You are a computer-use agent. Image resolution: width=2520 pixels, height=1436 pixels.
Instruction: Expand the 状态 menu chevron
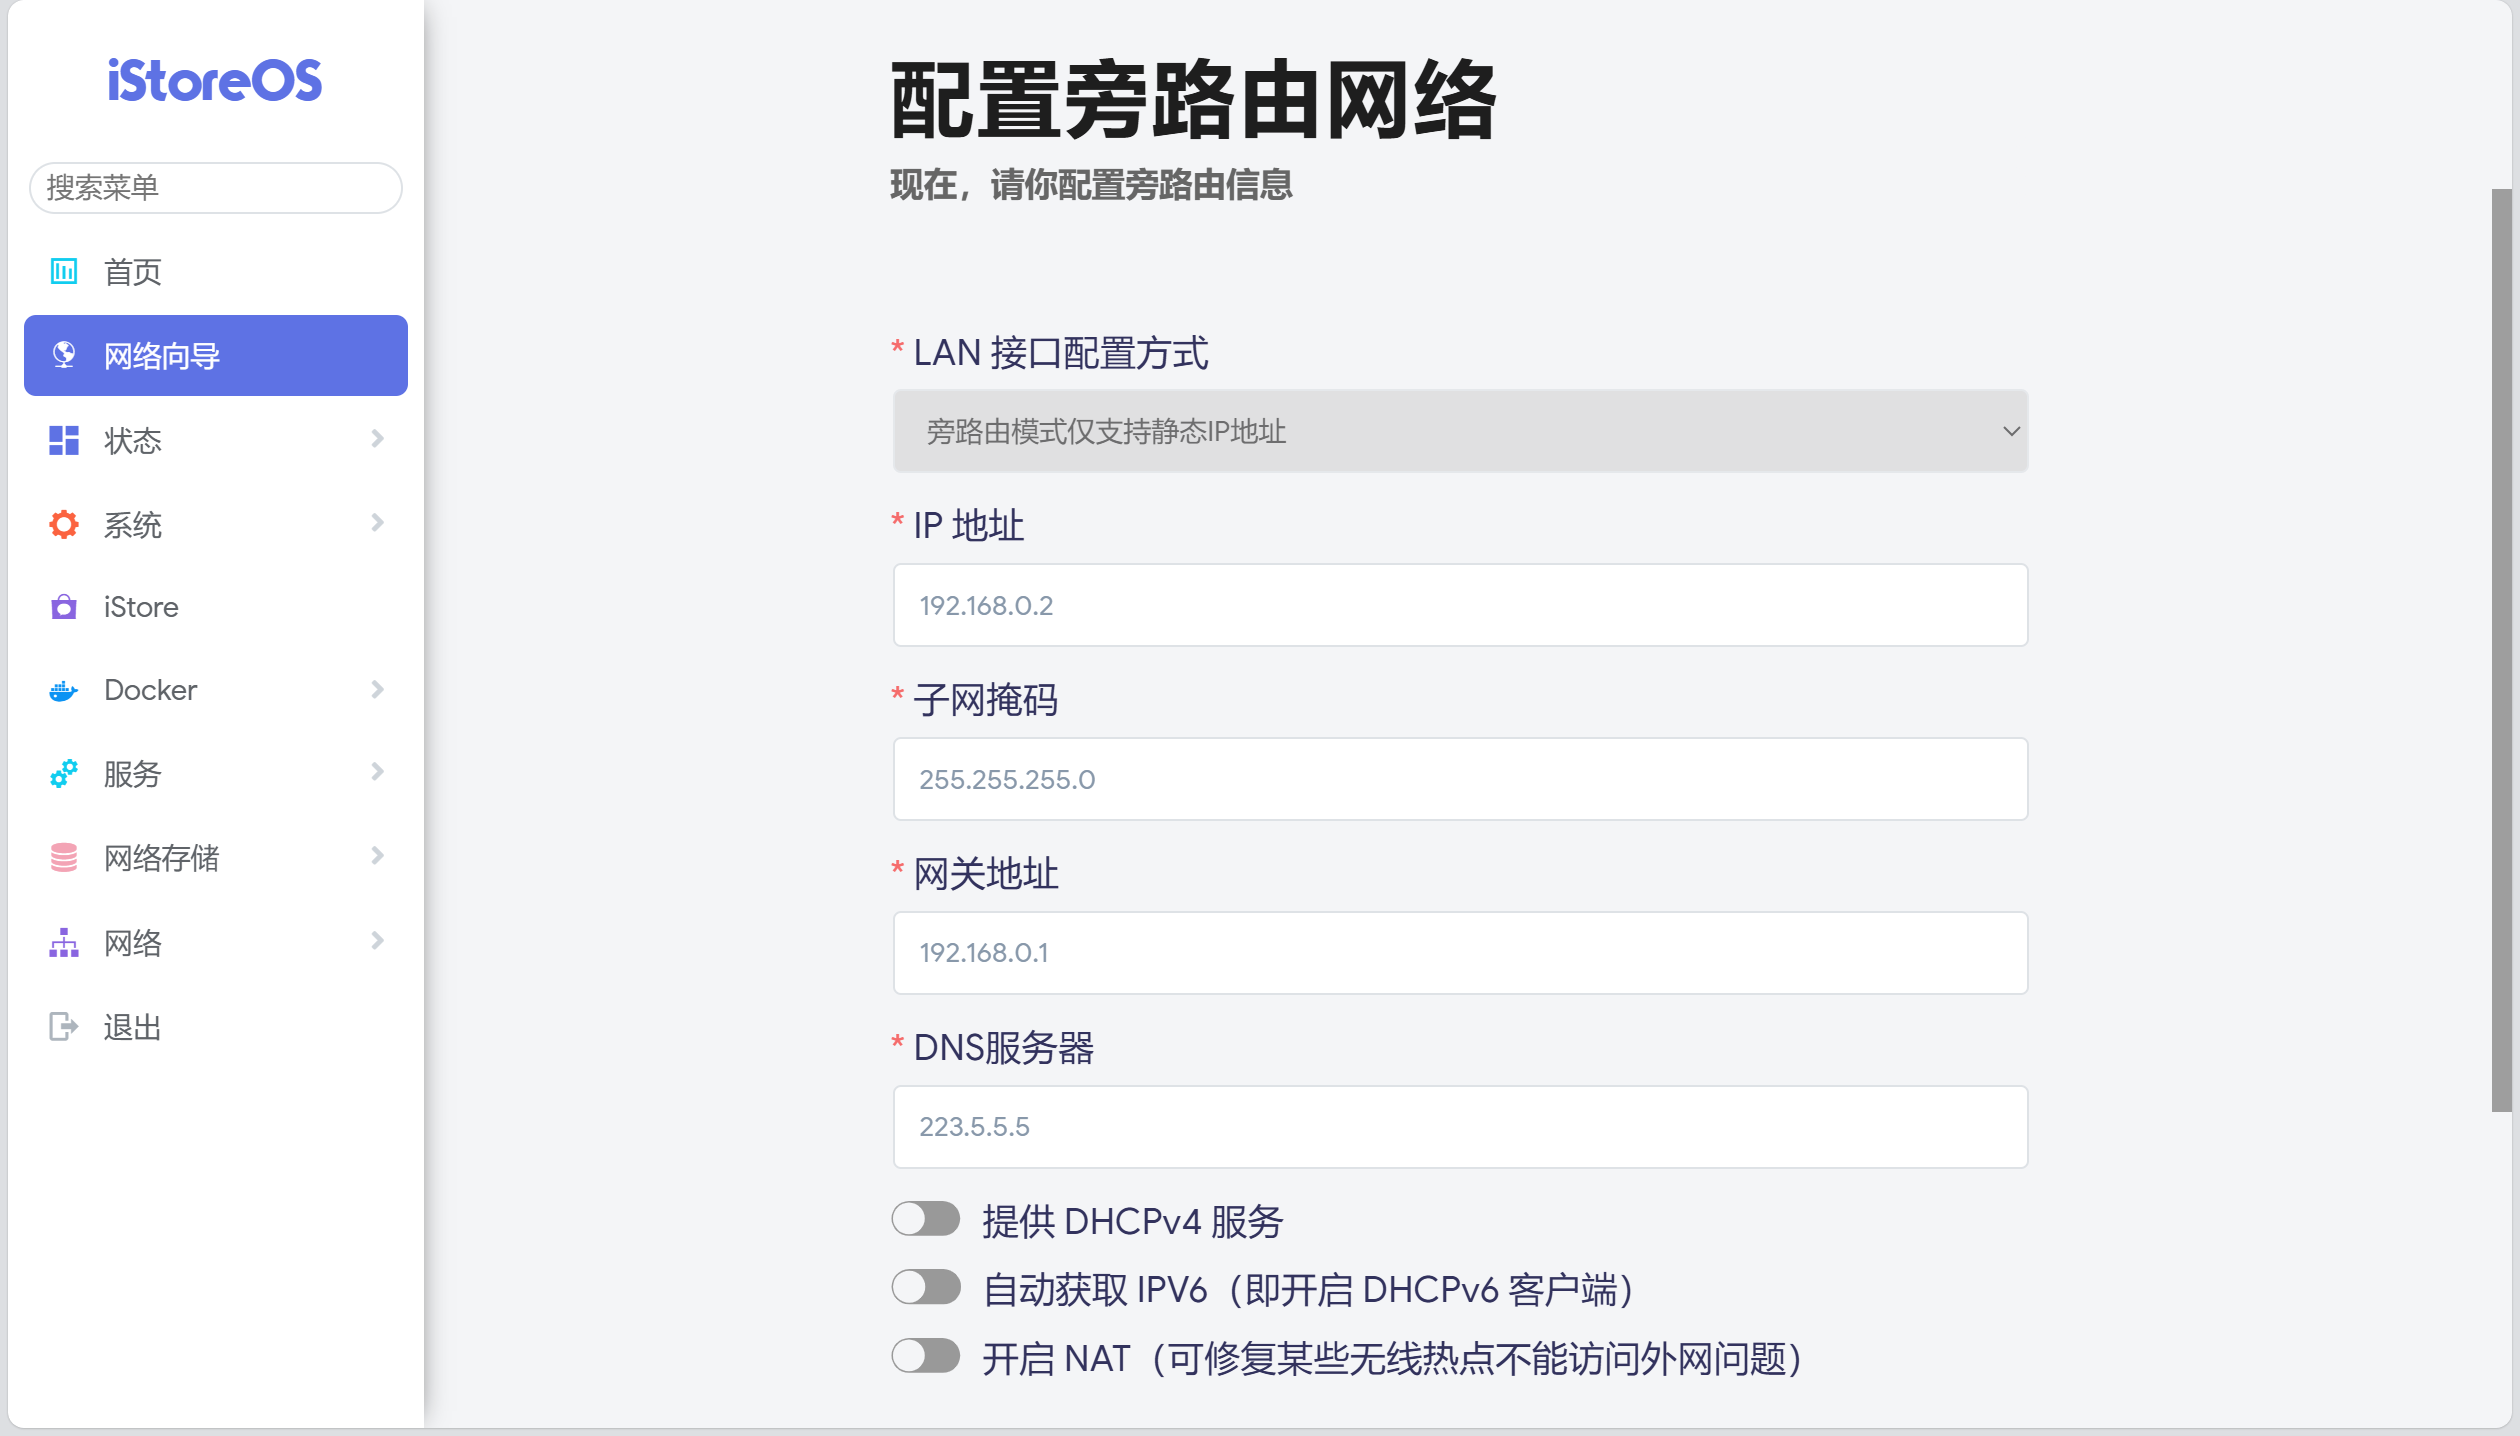[377, 438]
